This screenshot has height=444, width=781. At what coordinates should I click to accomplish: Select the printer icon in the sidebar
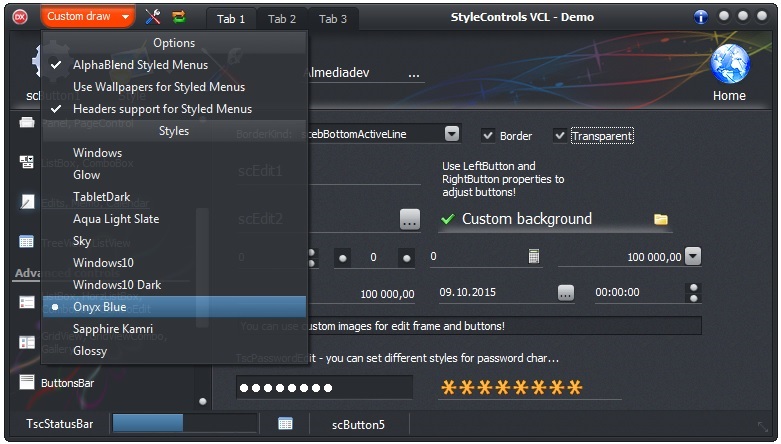tap(27, 122)
